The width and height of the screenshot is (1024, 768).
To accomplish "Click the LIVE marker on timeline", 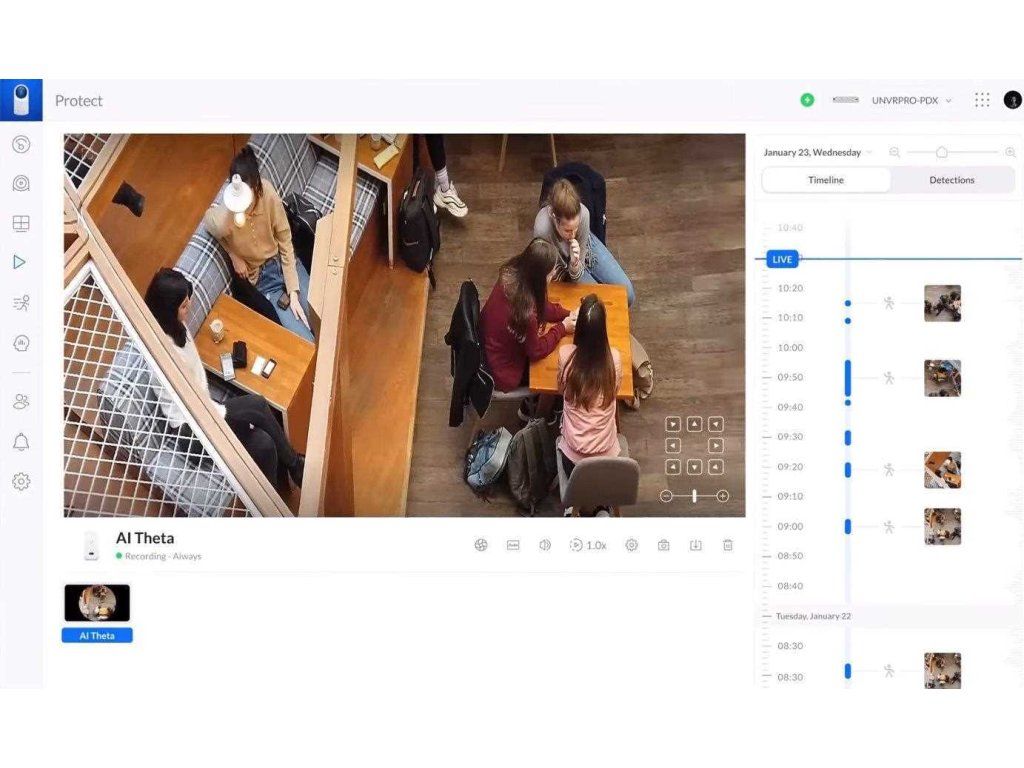I will (x=782, y=259).
